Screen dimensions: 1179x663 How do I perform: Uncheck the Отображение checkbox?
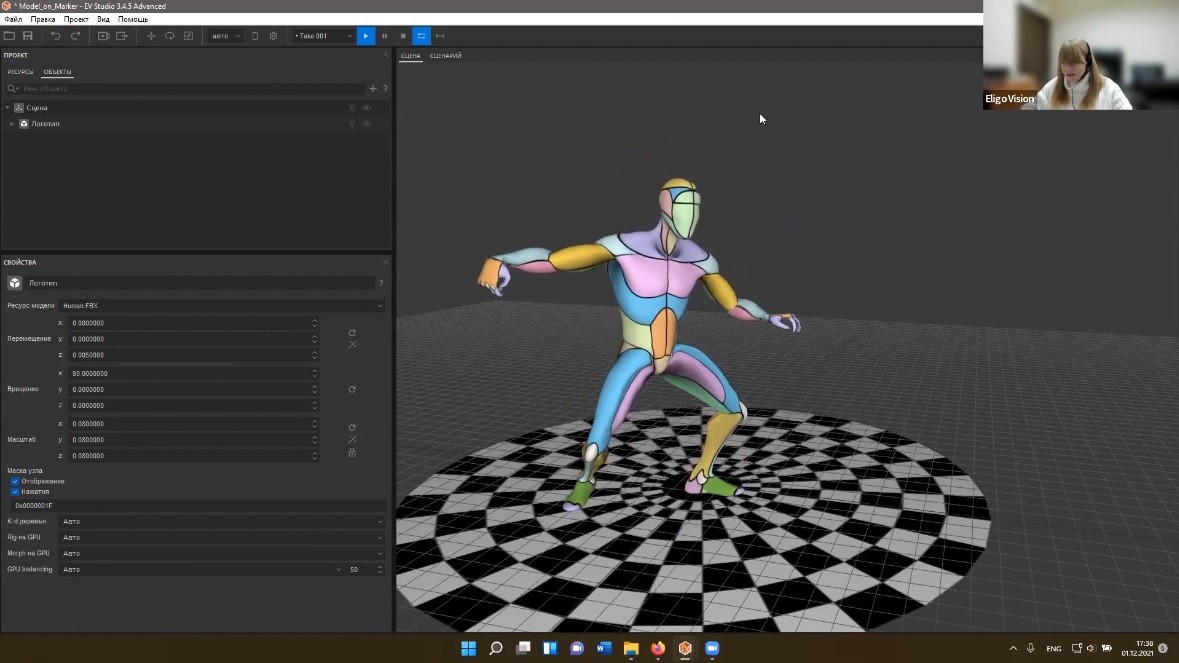[x=15, y=481]
